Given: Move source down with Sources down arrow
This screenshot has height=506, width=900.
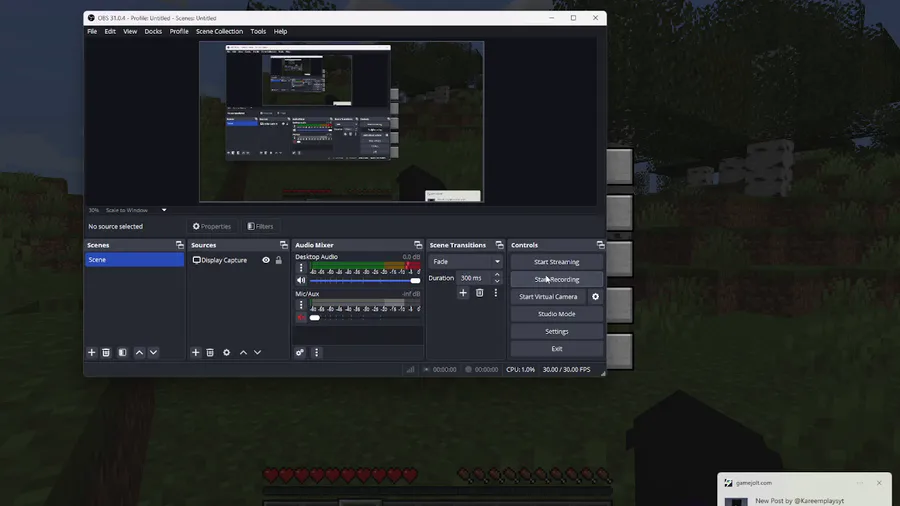Looking at the screenshot, I should coord(257,352).
